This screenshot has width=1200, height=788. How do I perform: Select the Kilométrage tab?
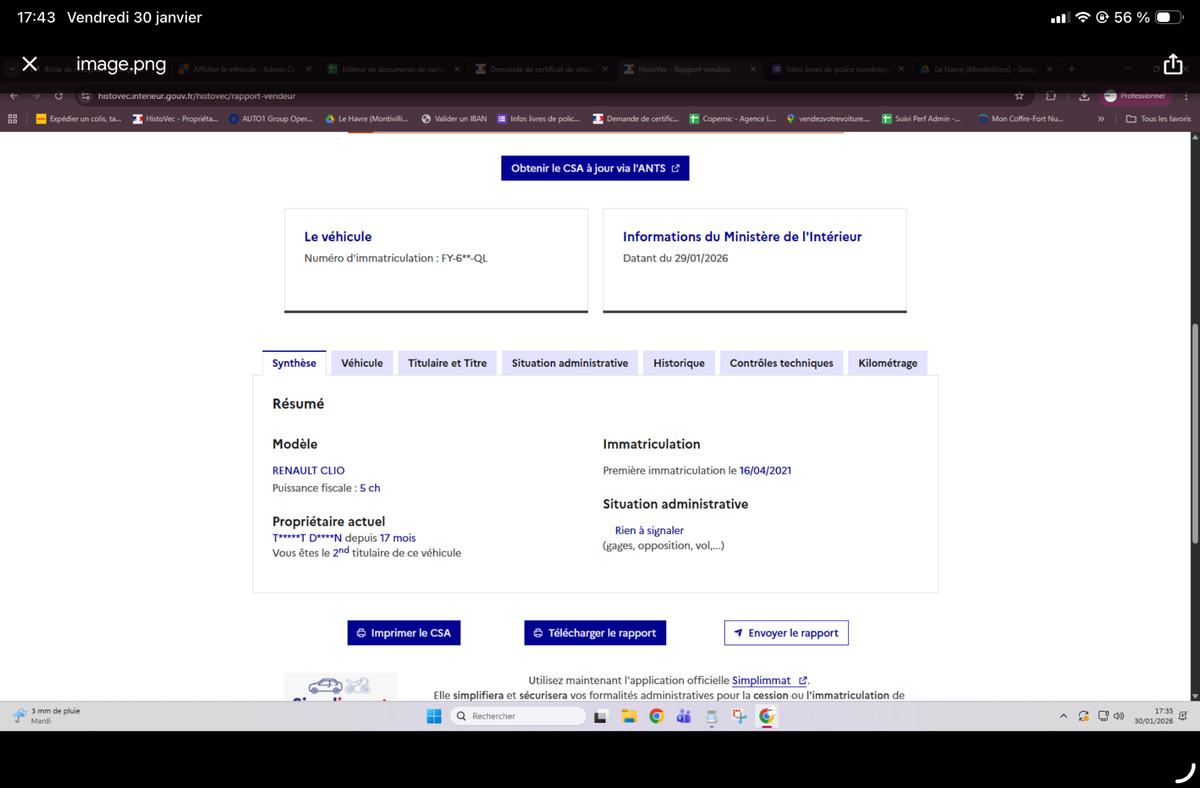coord(887,363)
